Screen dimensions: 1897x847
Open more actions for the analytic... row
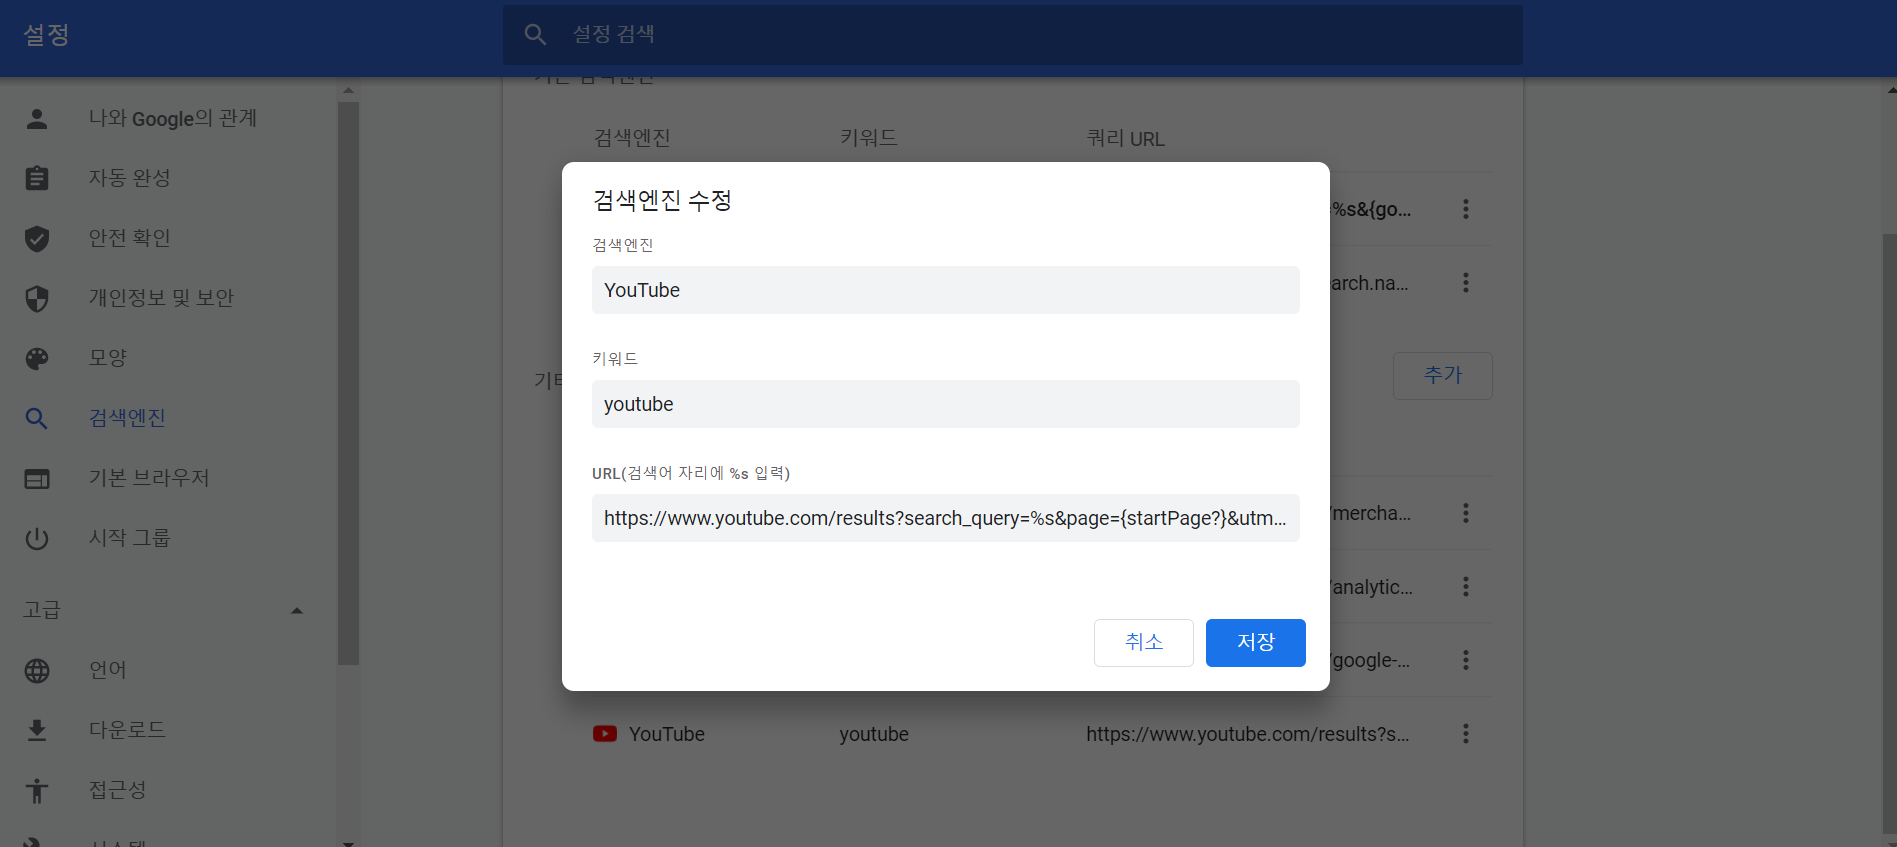[1466, 587]
